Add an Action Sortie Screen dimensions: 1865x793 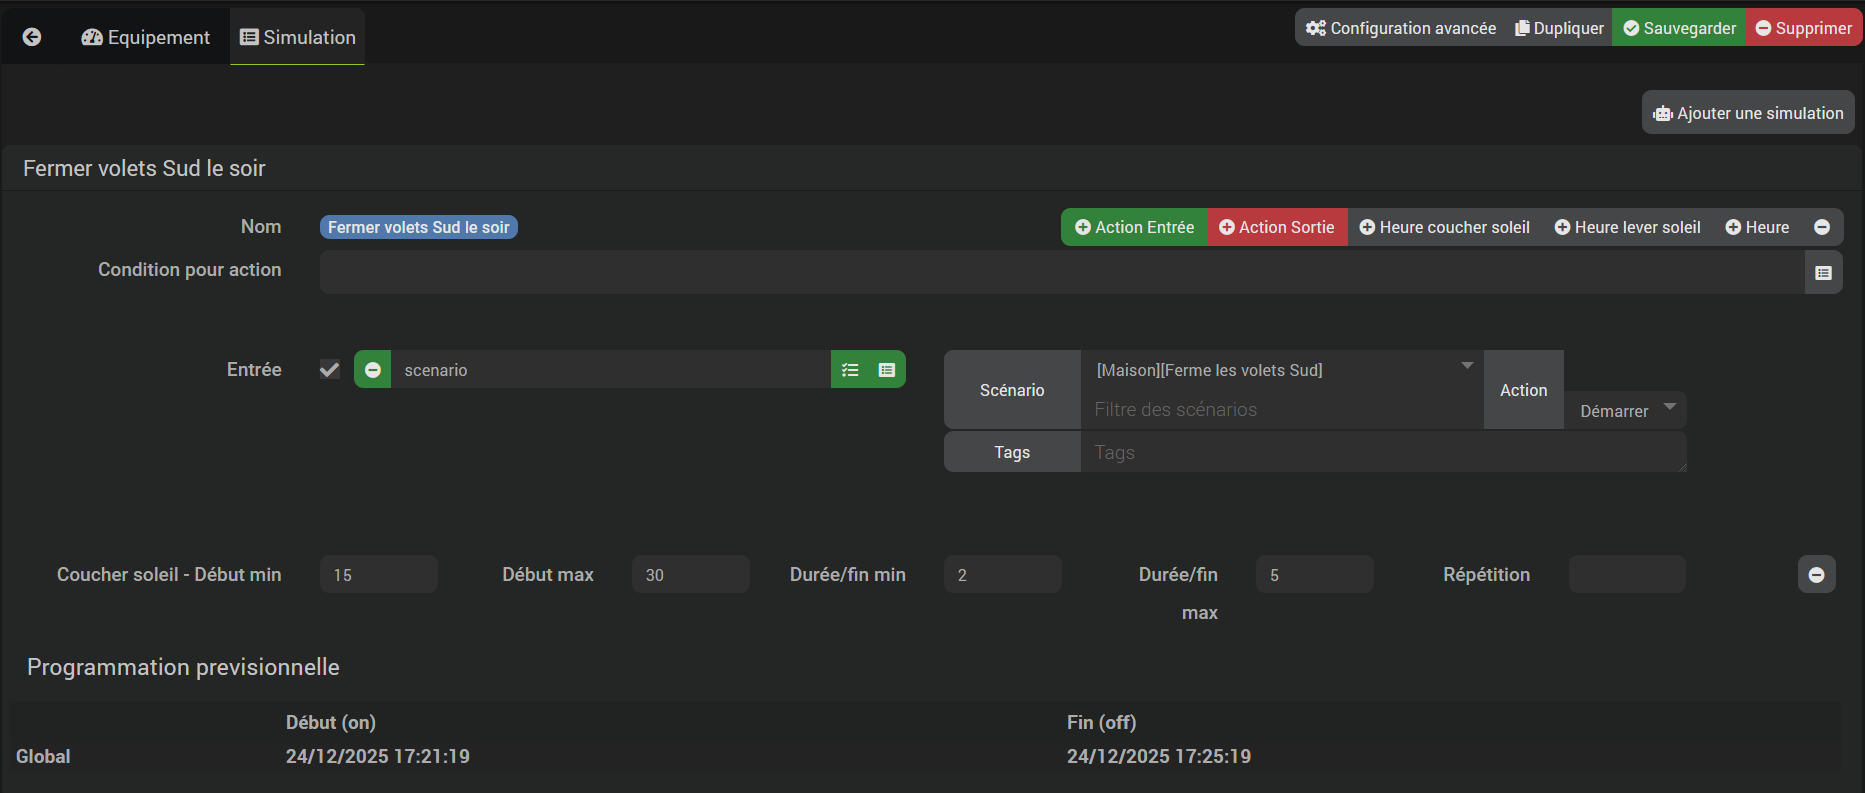pyautogui.click(x=1277, y=227)
